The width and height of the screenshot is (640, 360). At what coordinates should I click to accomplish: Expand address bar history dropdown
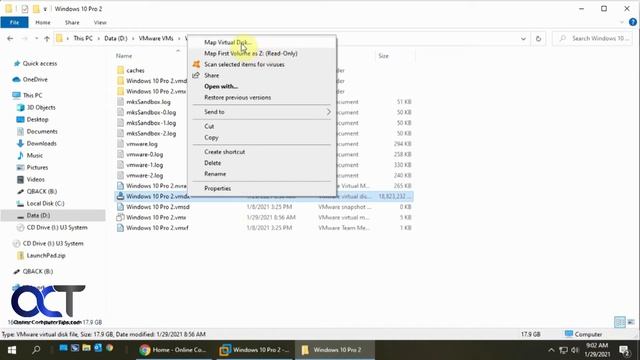[523, 38]
